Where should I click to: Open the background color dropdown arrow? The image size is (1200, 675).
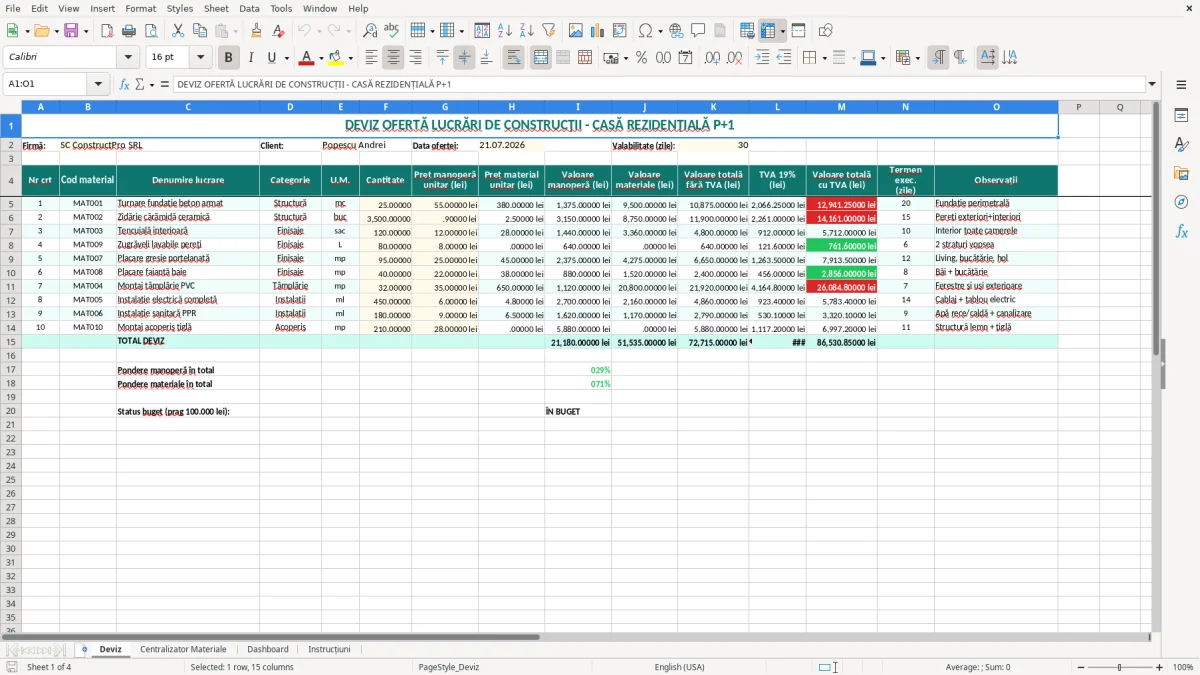pos(350,58)
